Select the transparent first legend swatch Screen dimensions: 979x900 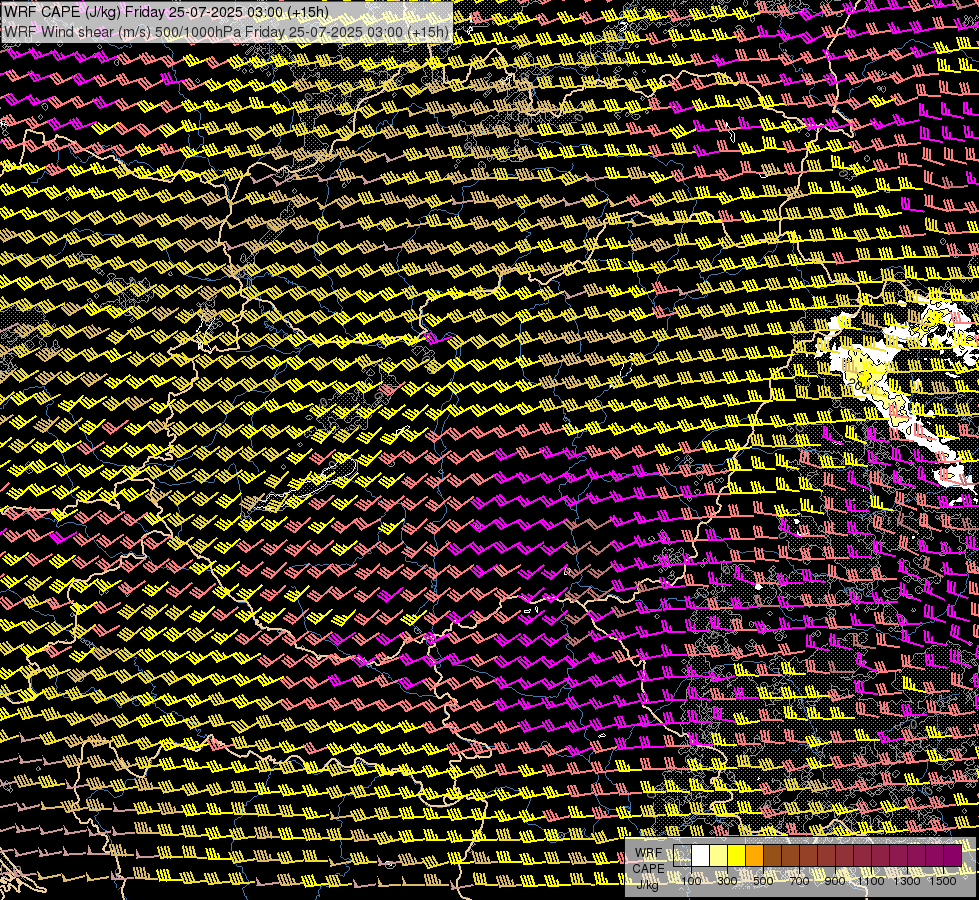[x=682, y=855]
